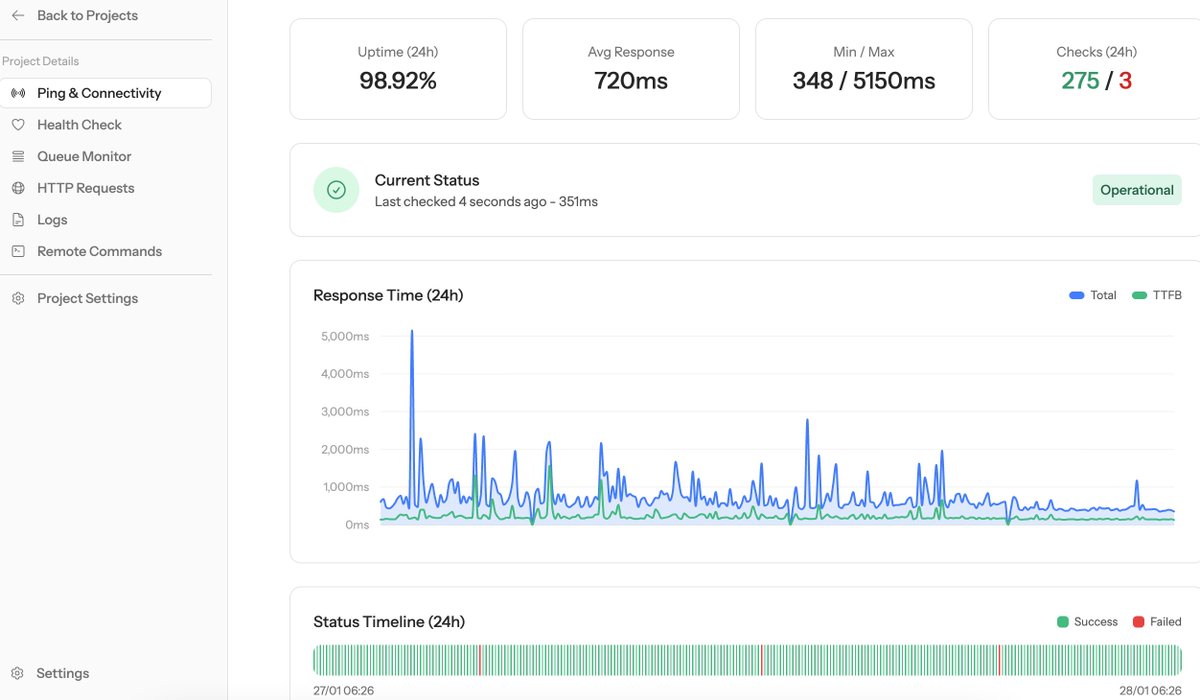Click the back arrow icon beside Back to Projects
This screenshot has height=700, width=1200.
[18, 16]
